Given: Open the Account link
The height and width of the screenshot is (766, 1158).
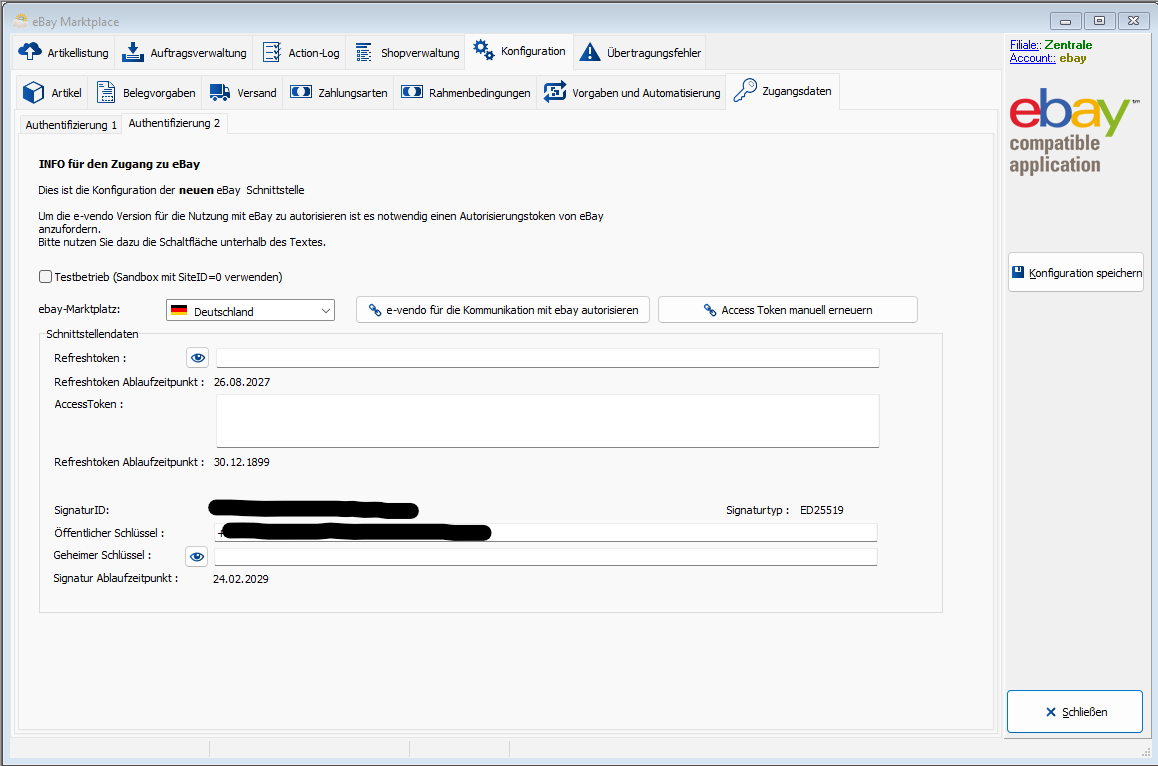Looking at the screenshot, I should tap(1032, 58).
